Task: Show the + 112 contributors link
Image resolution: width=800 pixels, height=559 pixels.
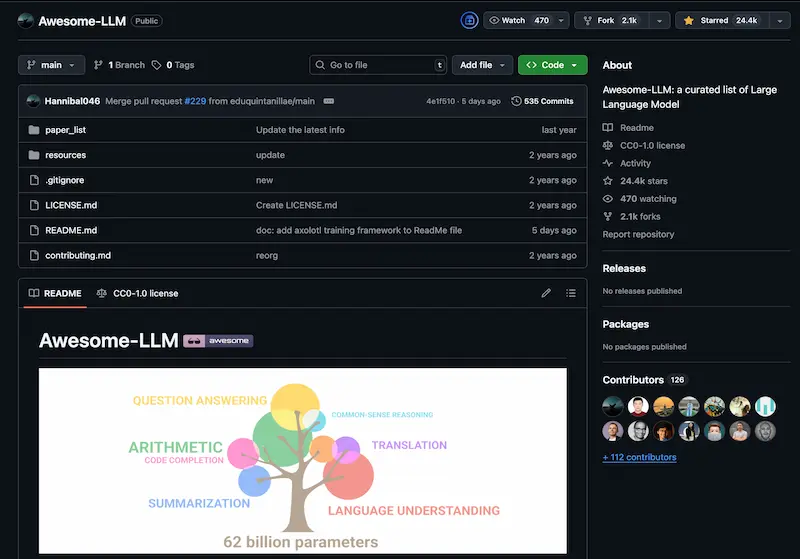Action: tap(639, 458)
